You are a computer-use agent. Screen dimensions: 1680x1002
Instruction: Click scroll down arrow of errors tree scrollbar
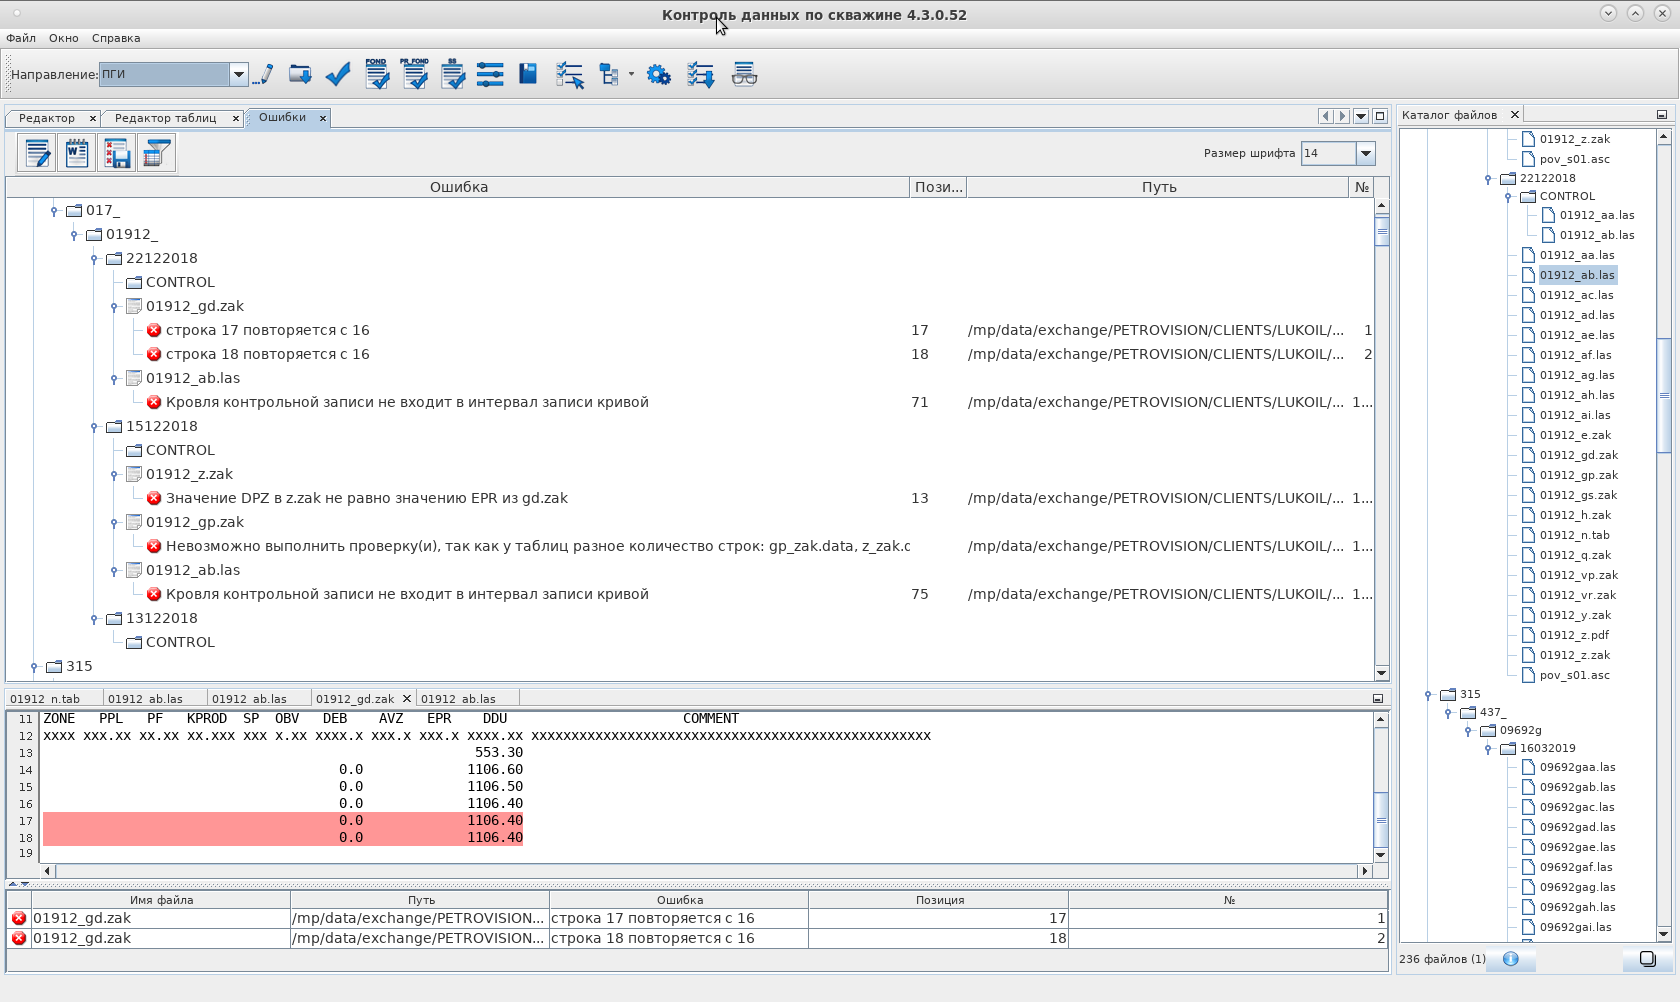coord(1382,673)
